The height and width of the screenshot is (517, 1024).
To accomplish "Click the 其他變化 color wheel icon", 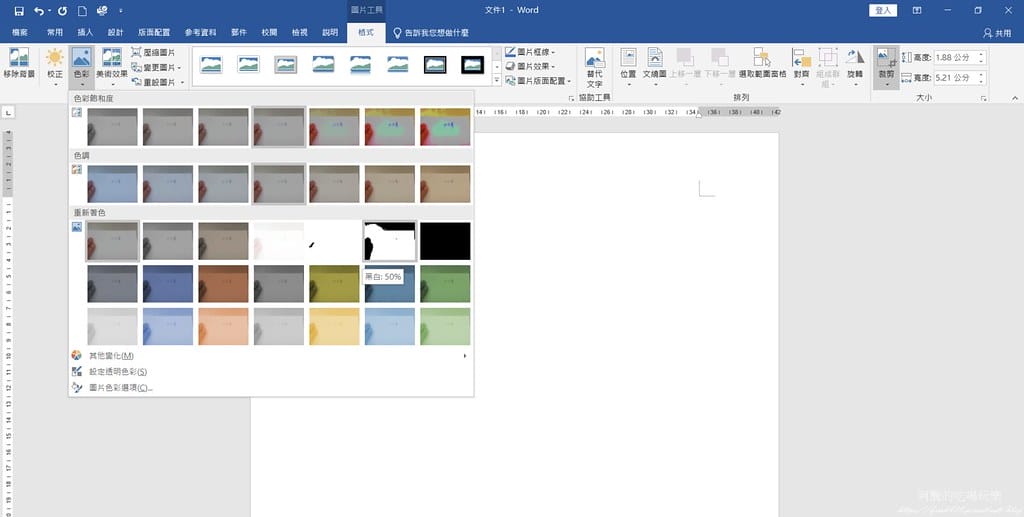I will point(76,356).
